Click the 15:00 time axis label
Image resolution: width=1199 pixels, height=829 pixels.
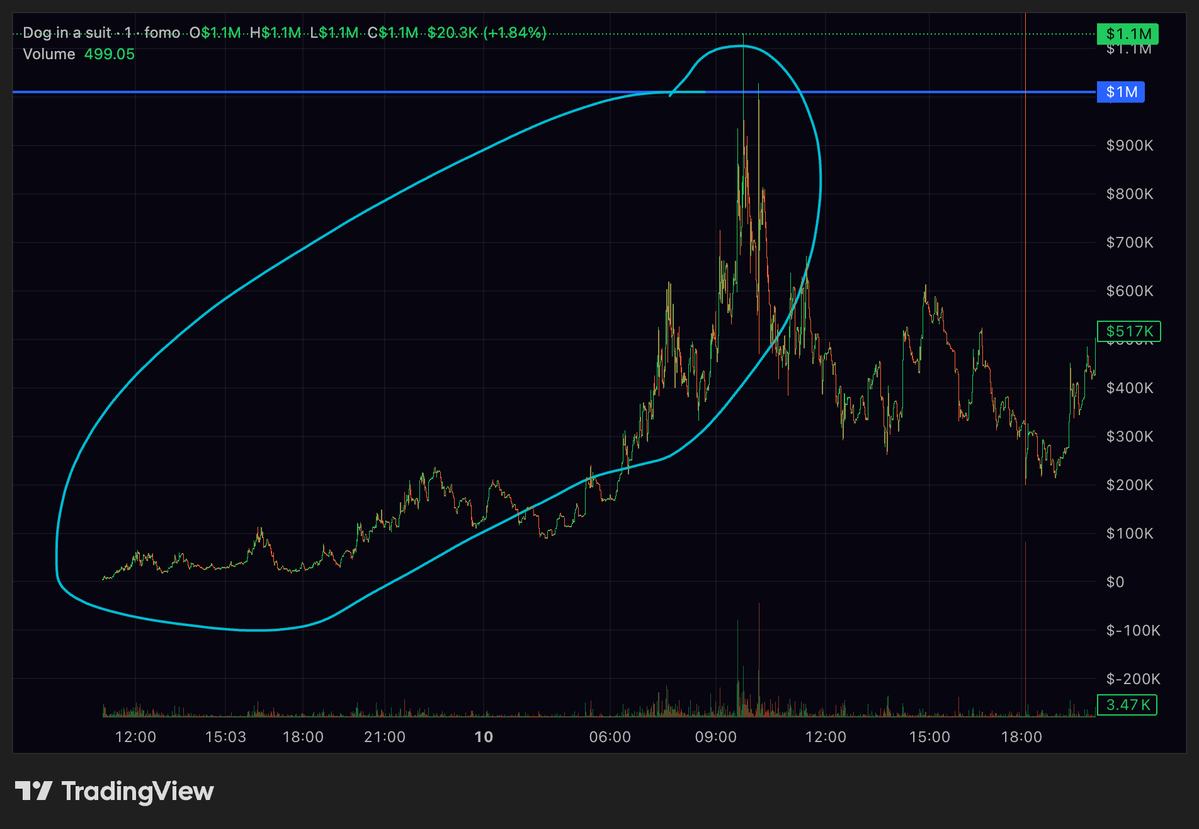929,737
